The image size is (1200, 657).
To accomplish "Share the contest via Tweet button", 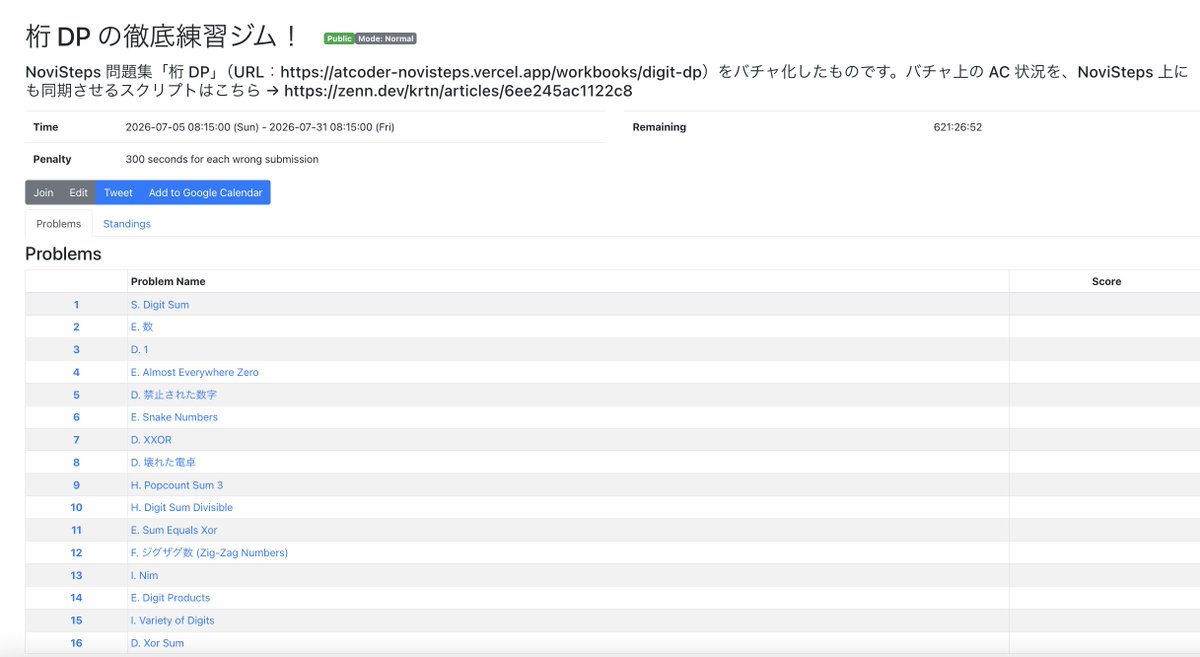I will coord(118,192).
